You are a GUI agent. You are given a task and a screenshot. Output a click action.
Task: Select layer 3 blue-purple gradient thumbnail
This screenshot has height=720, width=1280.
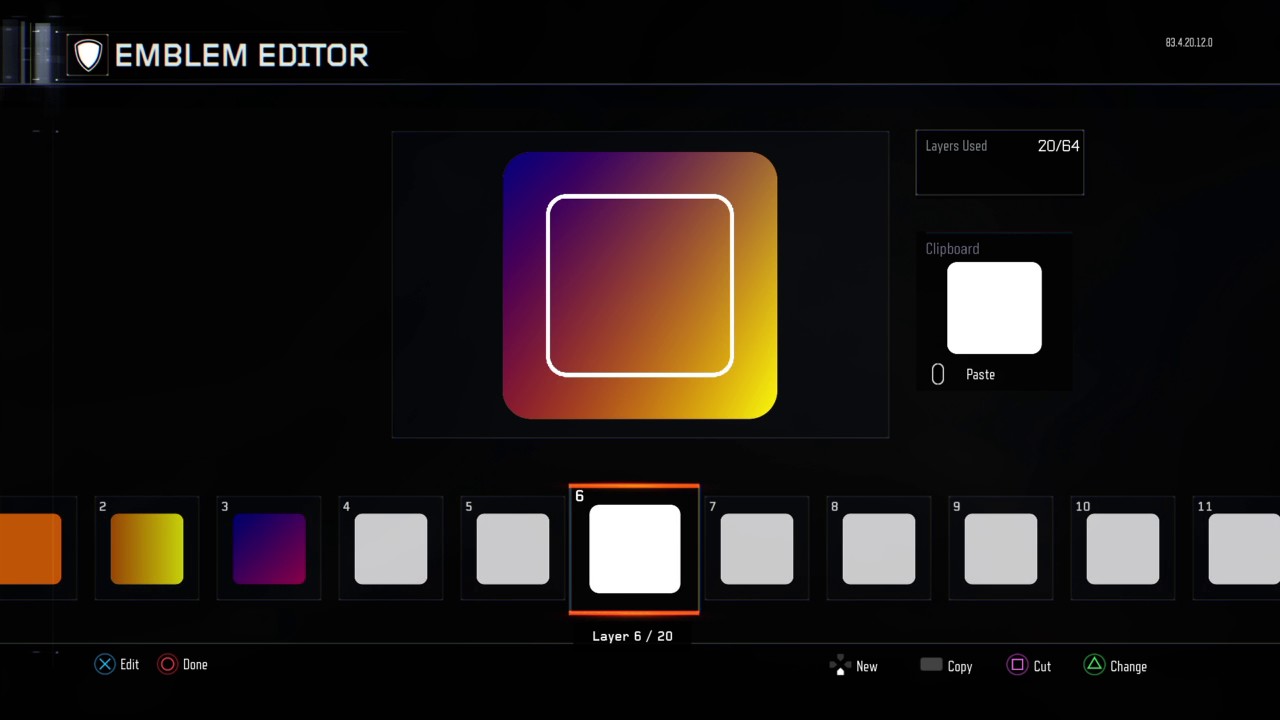(269, 549)
